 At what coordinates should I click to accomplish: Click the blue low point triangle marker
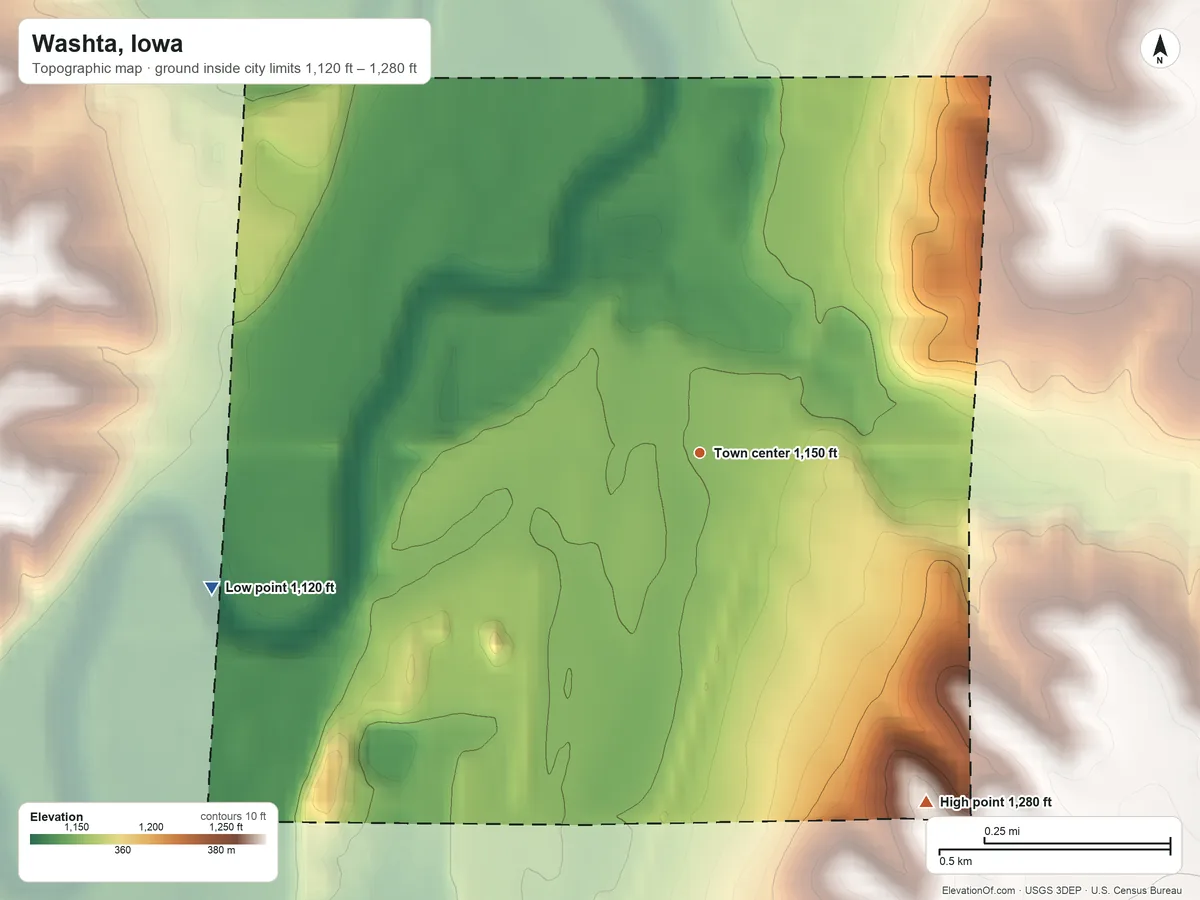click(211, 588)
